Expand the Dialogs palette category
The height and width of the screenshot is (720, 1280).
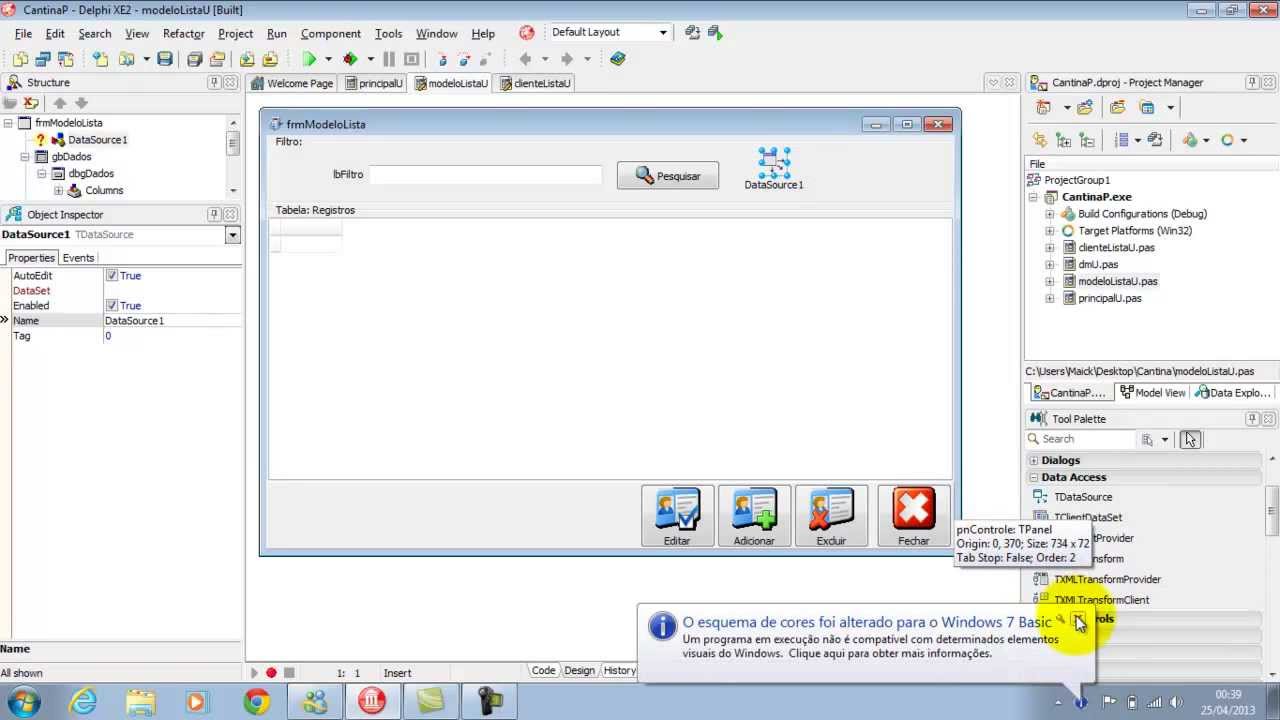click(x=1034, y=460)
